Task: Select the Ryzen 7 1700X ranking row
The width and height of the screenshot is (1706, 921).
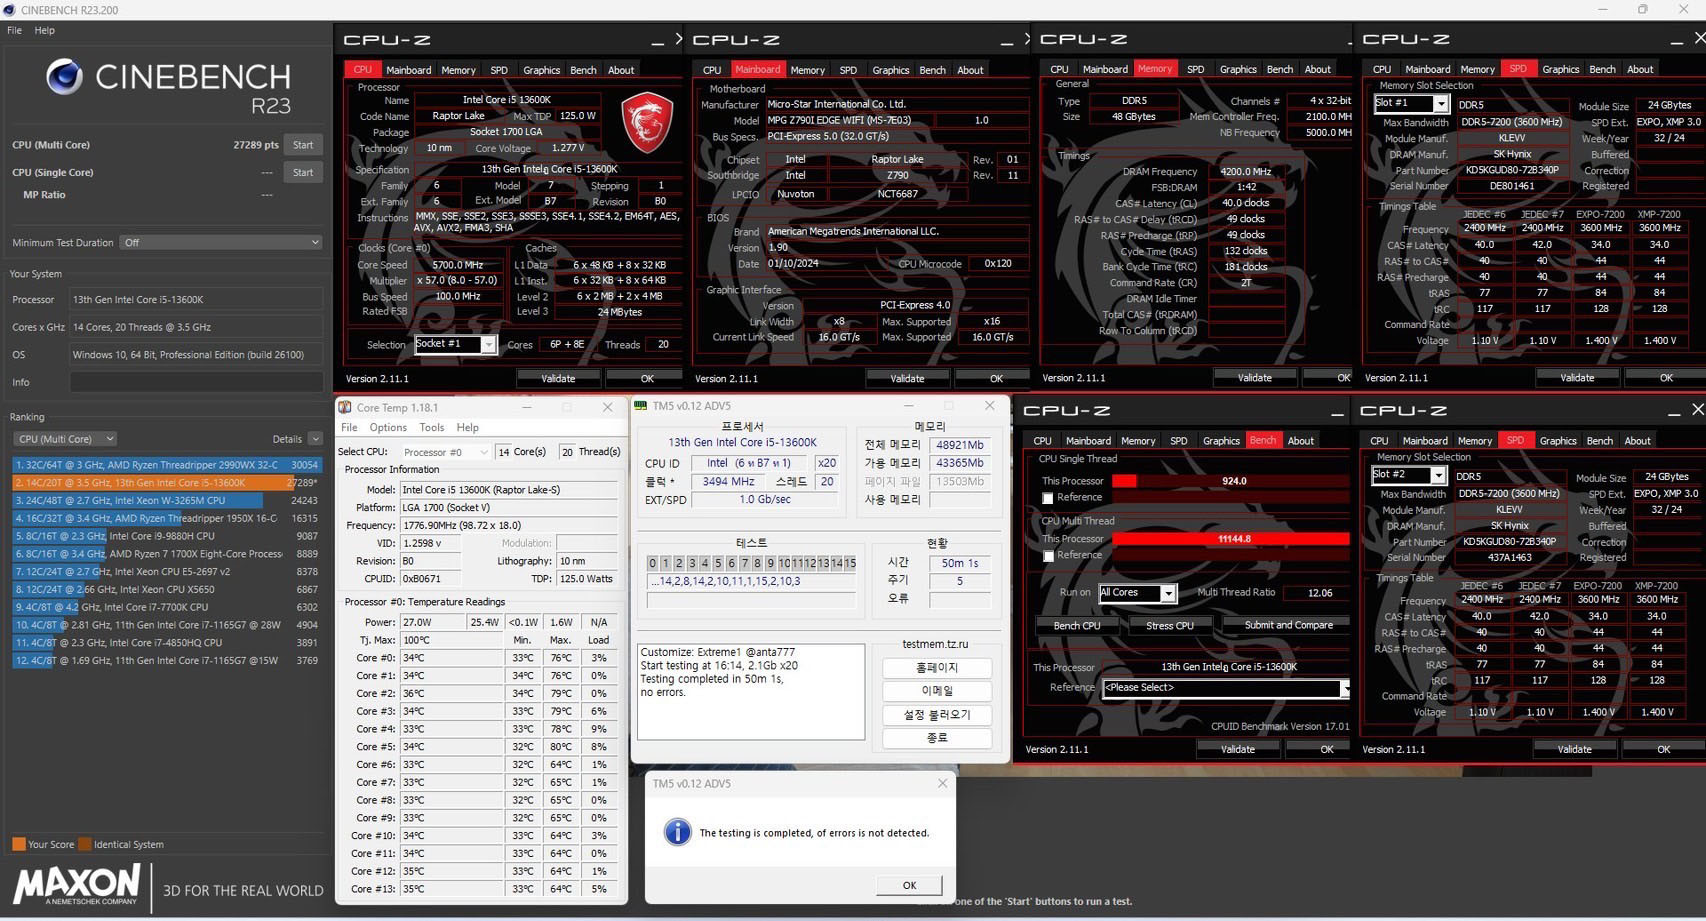Action: [167, 553]
